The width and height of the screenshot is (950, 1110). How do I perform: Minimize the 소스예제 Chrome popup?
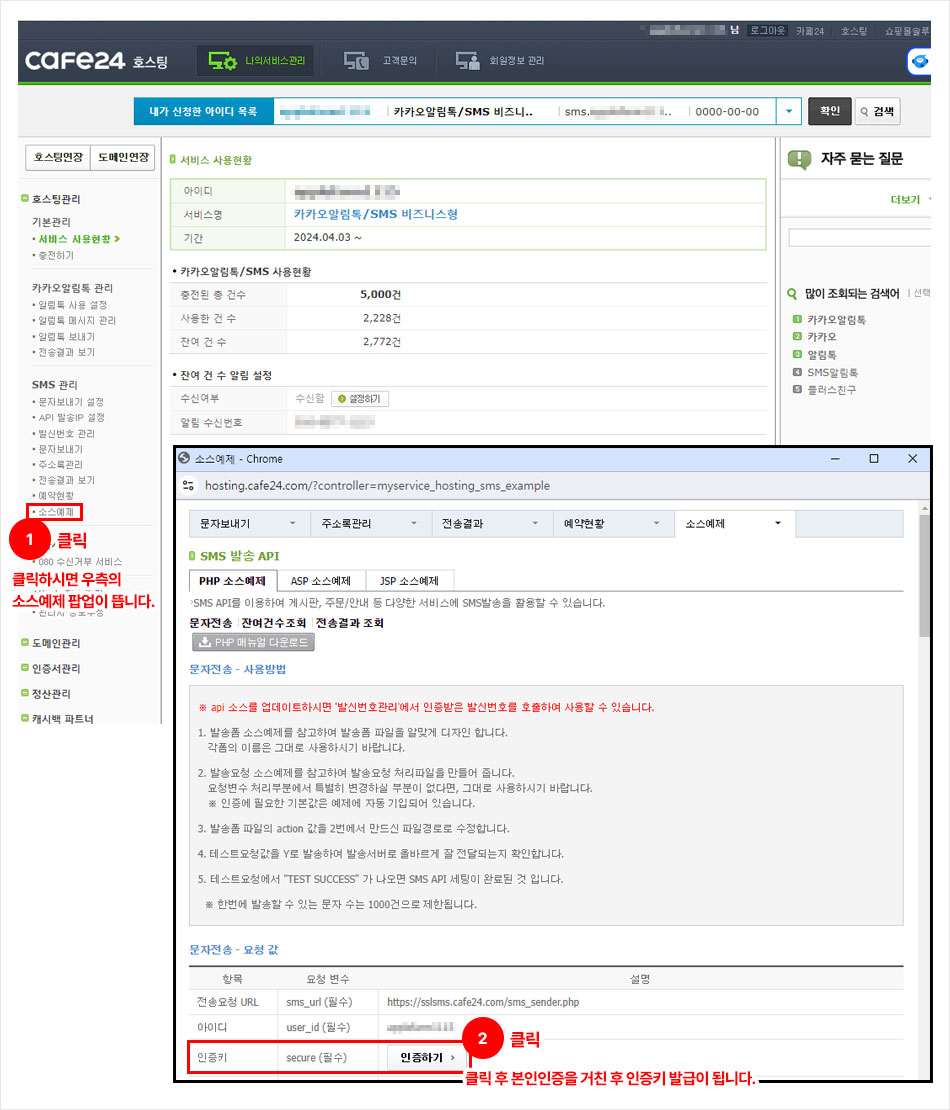point(835,459)
